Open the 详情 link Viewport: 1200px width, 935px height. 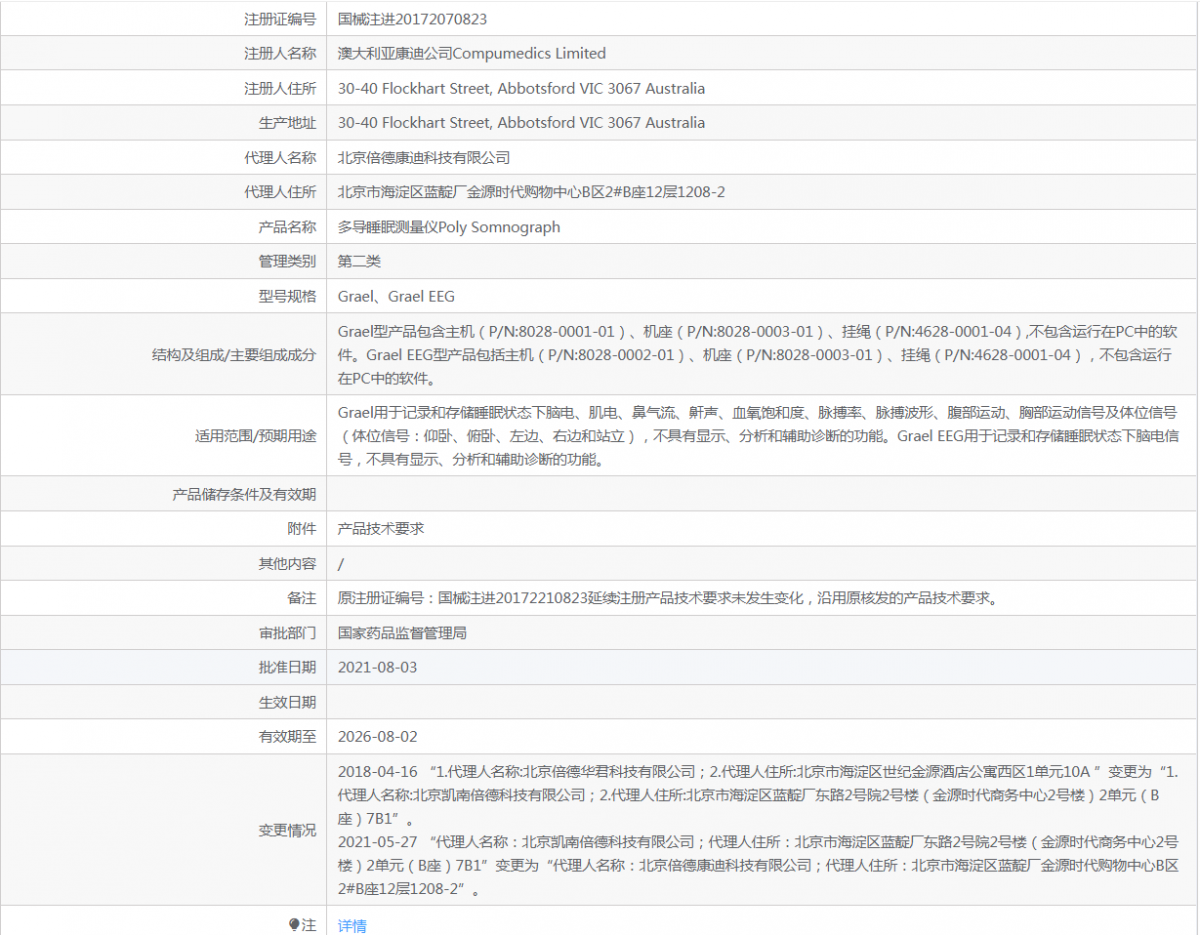tap(352, 926)
